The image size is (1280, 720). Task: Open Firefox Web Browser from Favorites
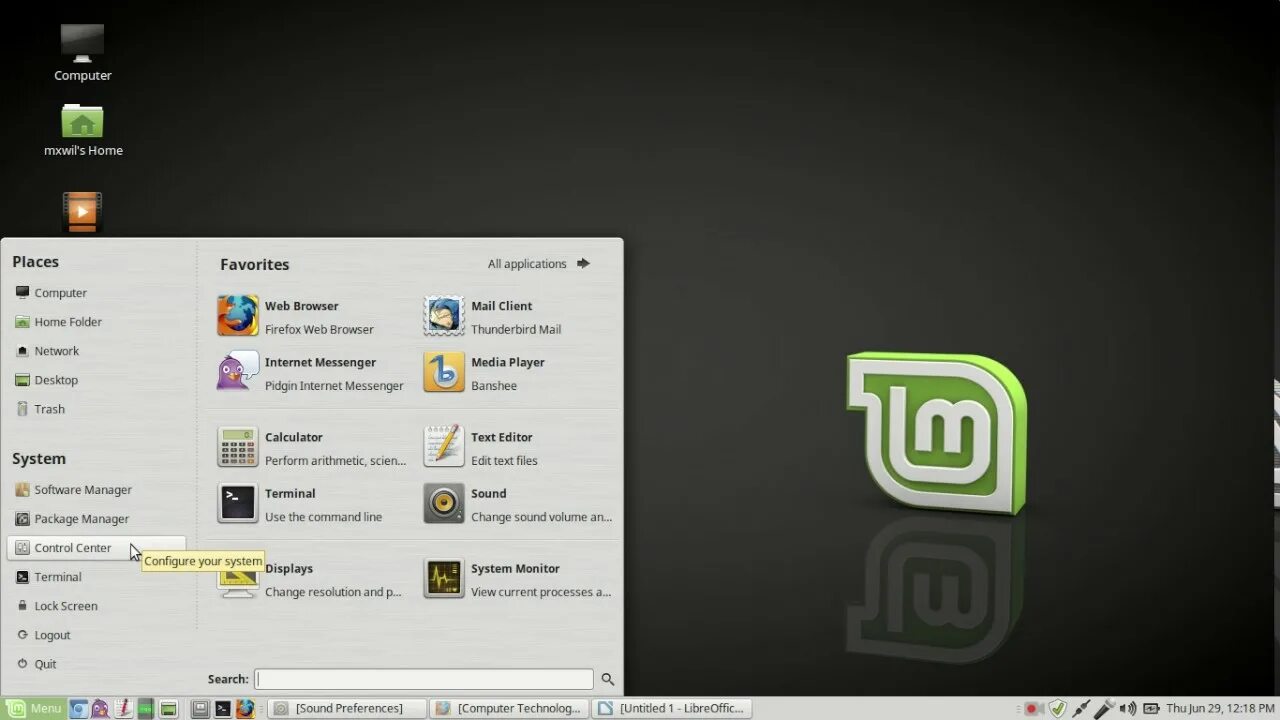[x=312, y=317]
